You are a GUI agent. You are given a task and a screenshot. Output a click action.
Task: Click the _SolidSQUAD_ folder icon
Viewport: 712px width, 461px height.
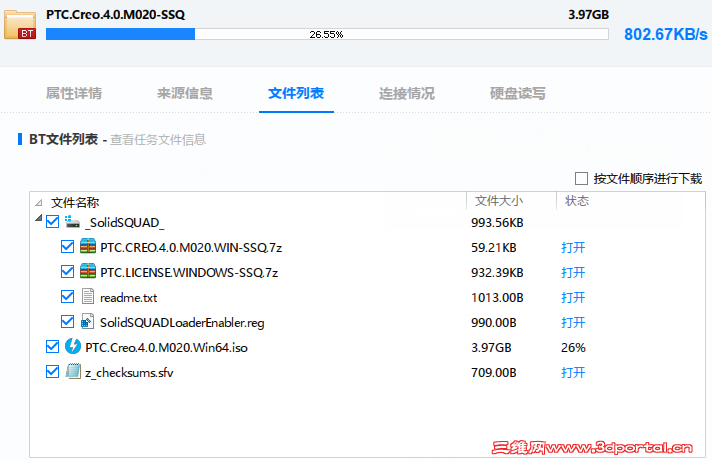pyautogui.click(x=72, y=222)
